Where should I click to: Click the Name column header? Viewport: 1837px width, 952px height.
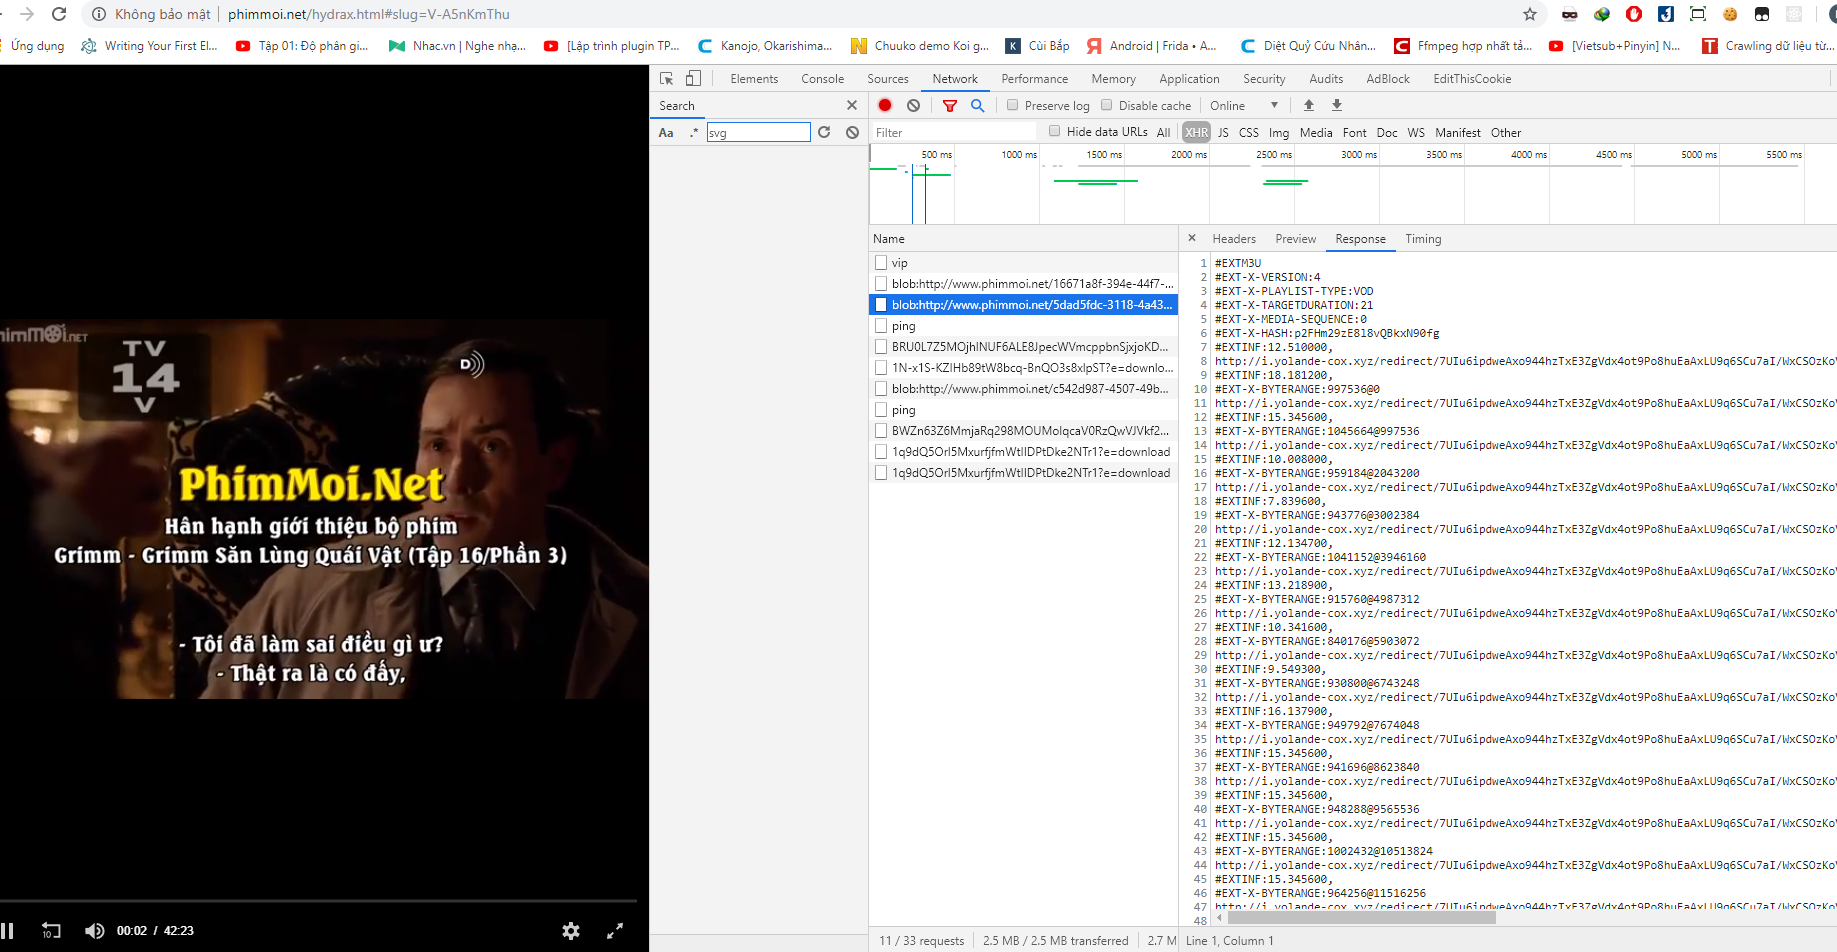(1023, 238)
